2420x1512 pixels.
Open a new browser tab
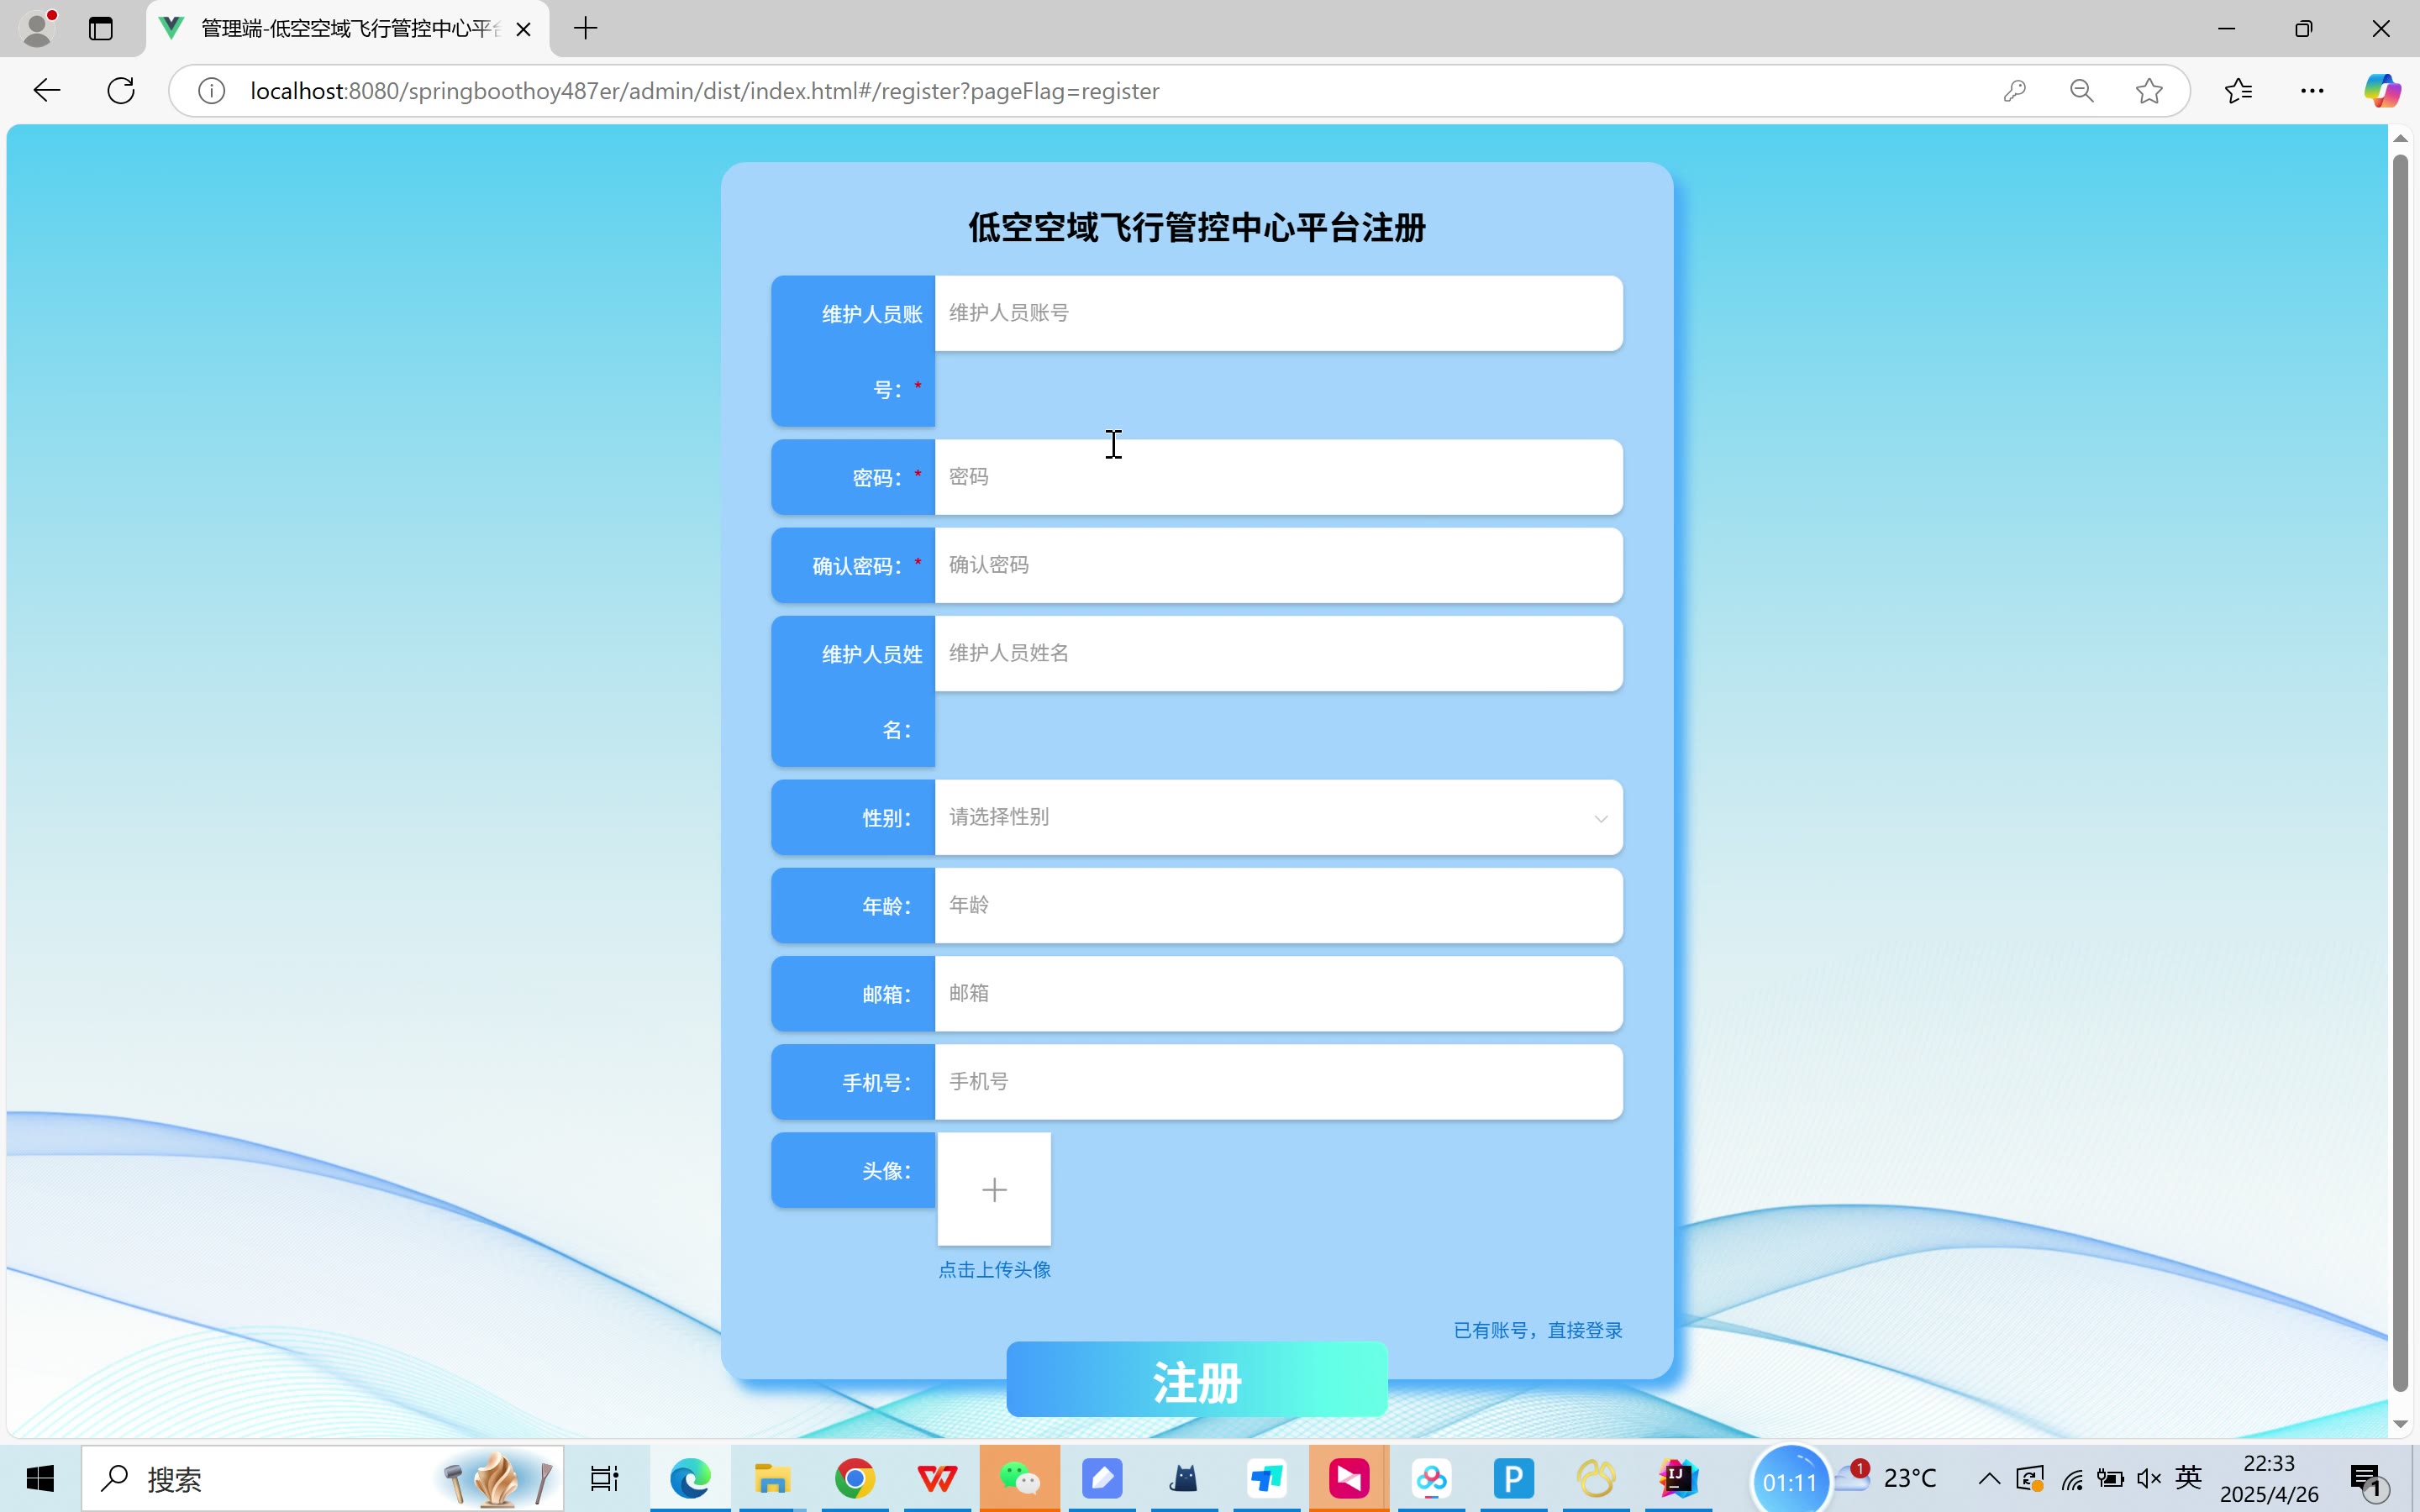point(586,28)
